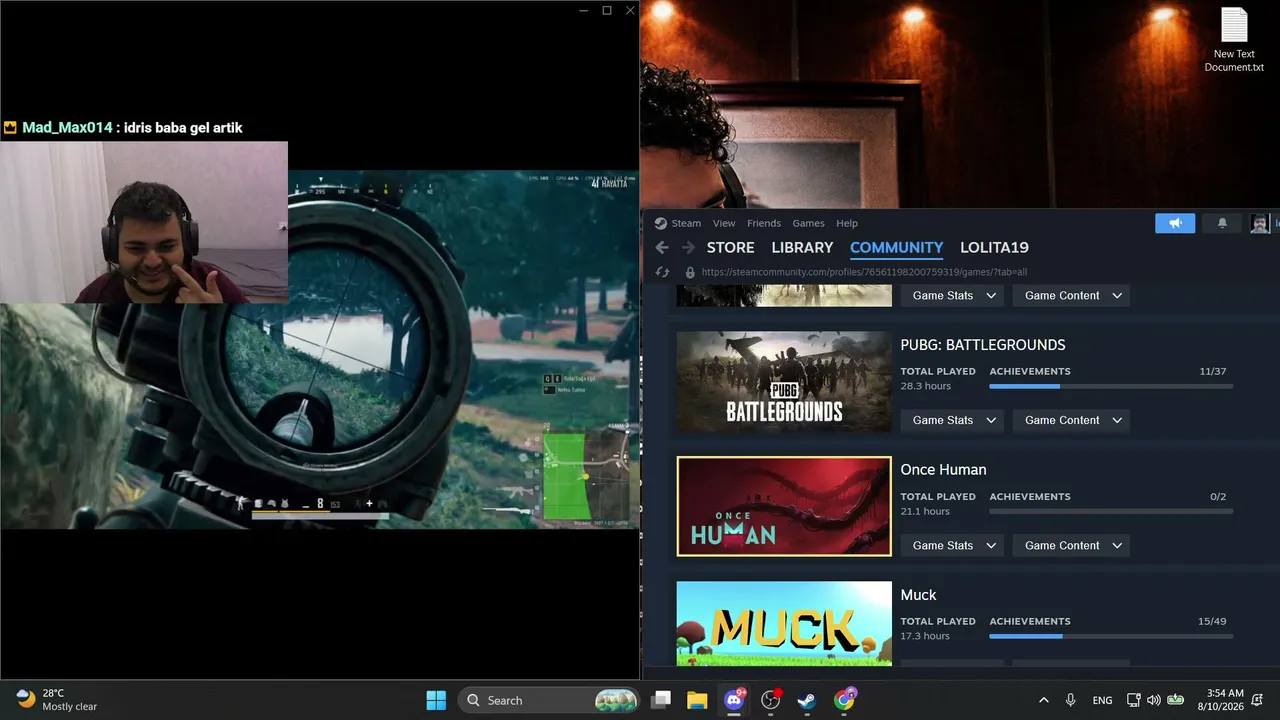
Task: Click the PUBG achievements progress bar
Action: pos(1111,386)
